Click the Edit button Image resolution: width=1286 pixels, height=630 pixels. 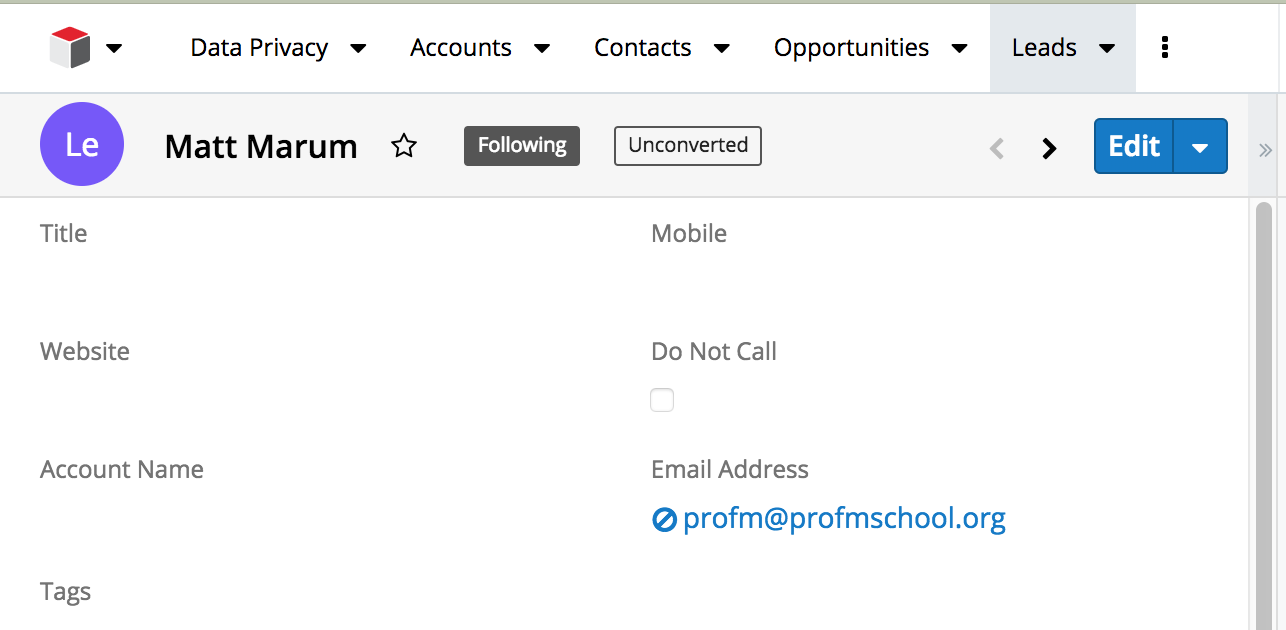point(1134,147)
